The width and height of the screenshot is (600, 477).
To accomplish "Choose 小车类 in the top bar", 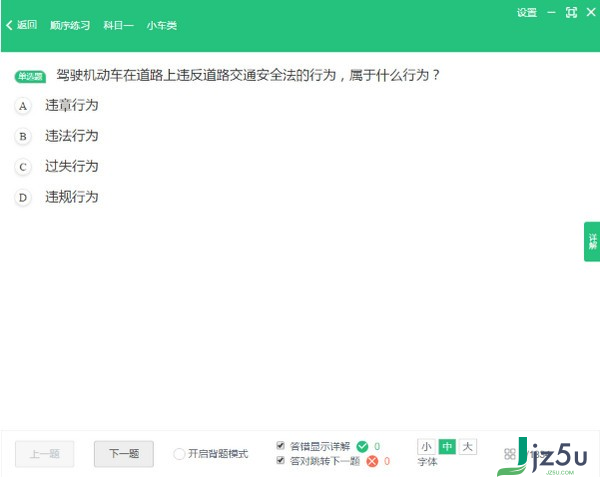I will pyautogui.click(x=162, y=25).
